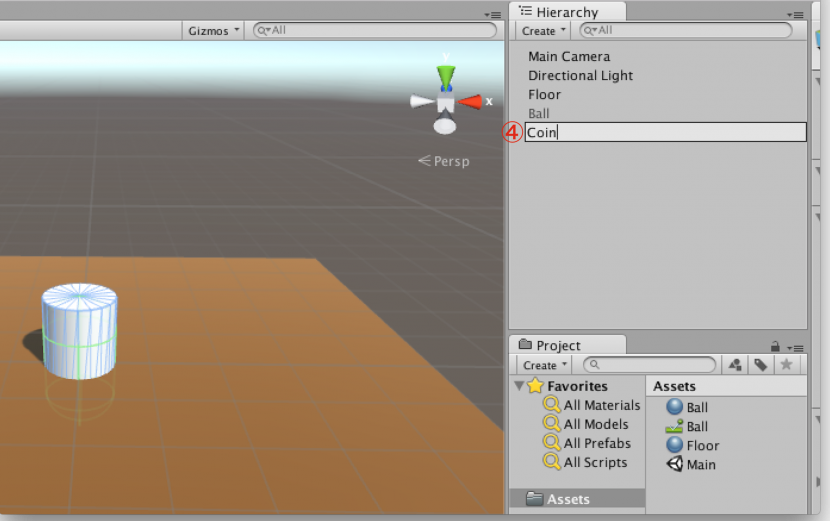Click the Hierarchy search field
This screenshot has height=521, width=830.
click(x=690, y=31)
